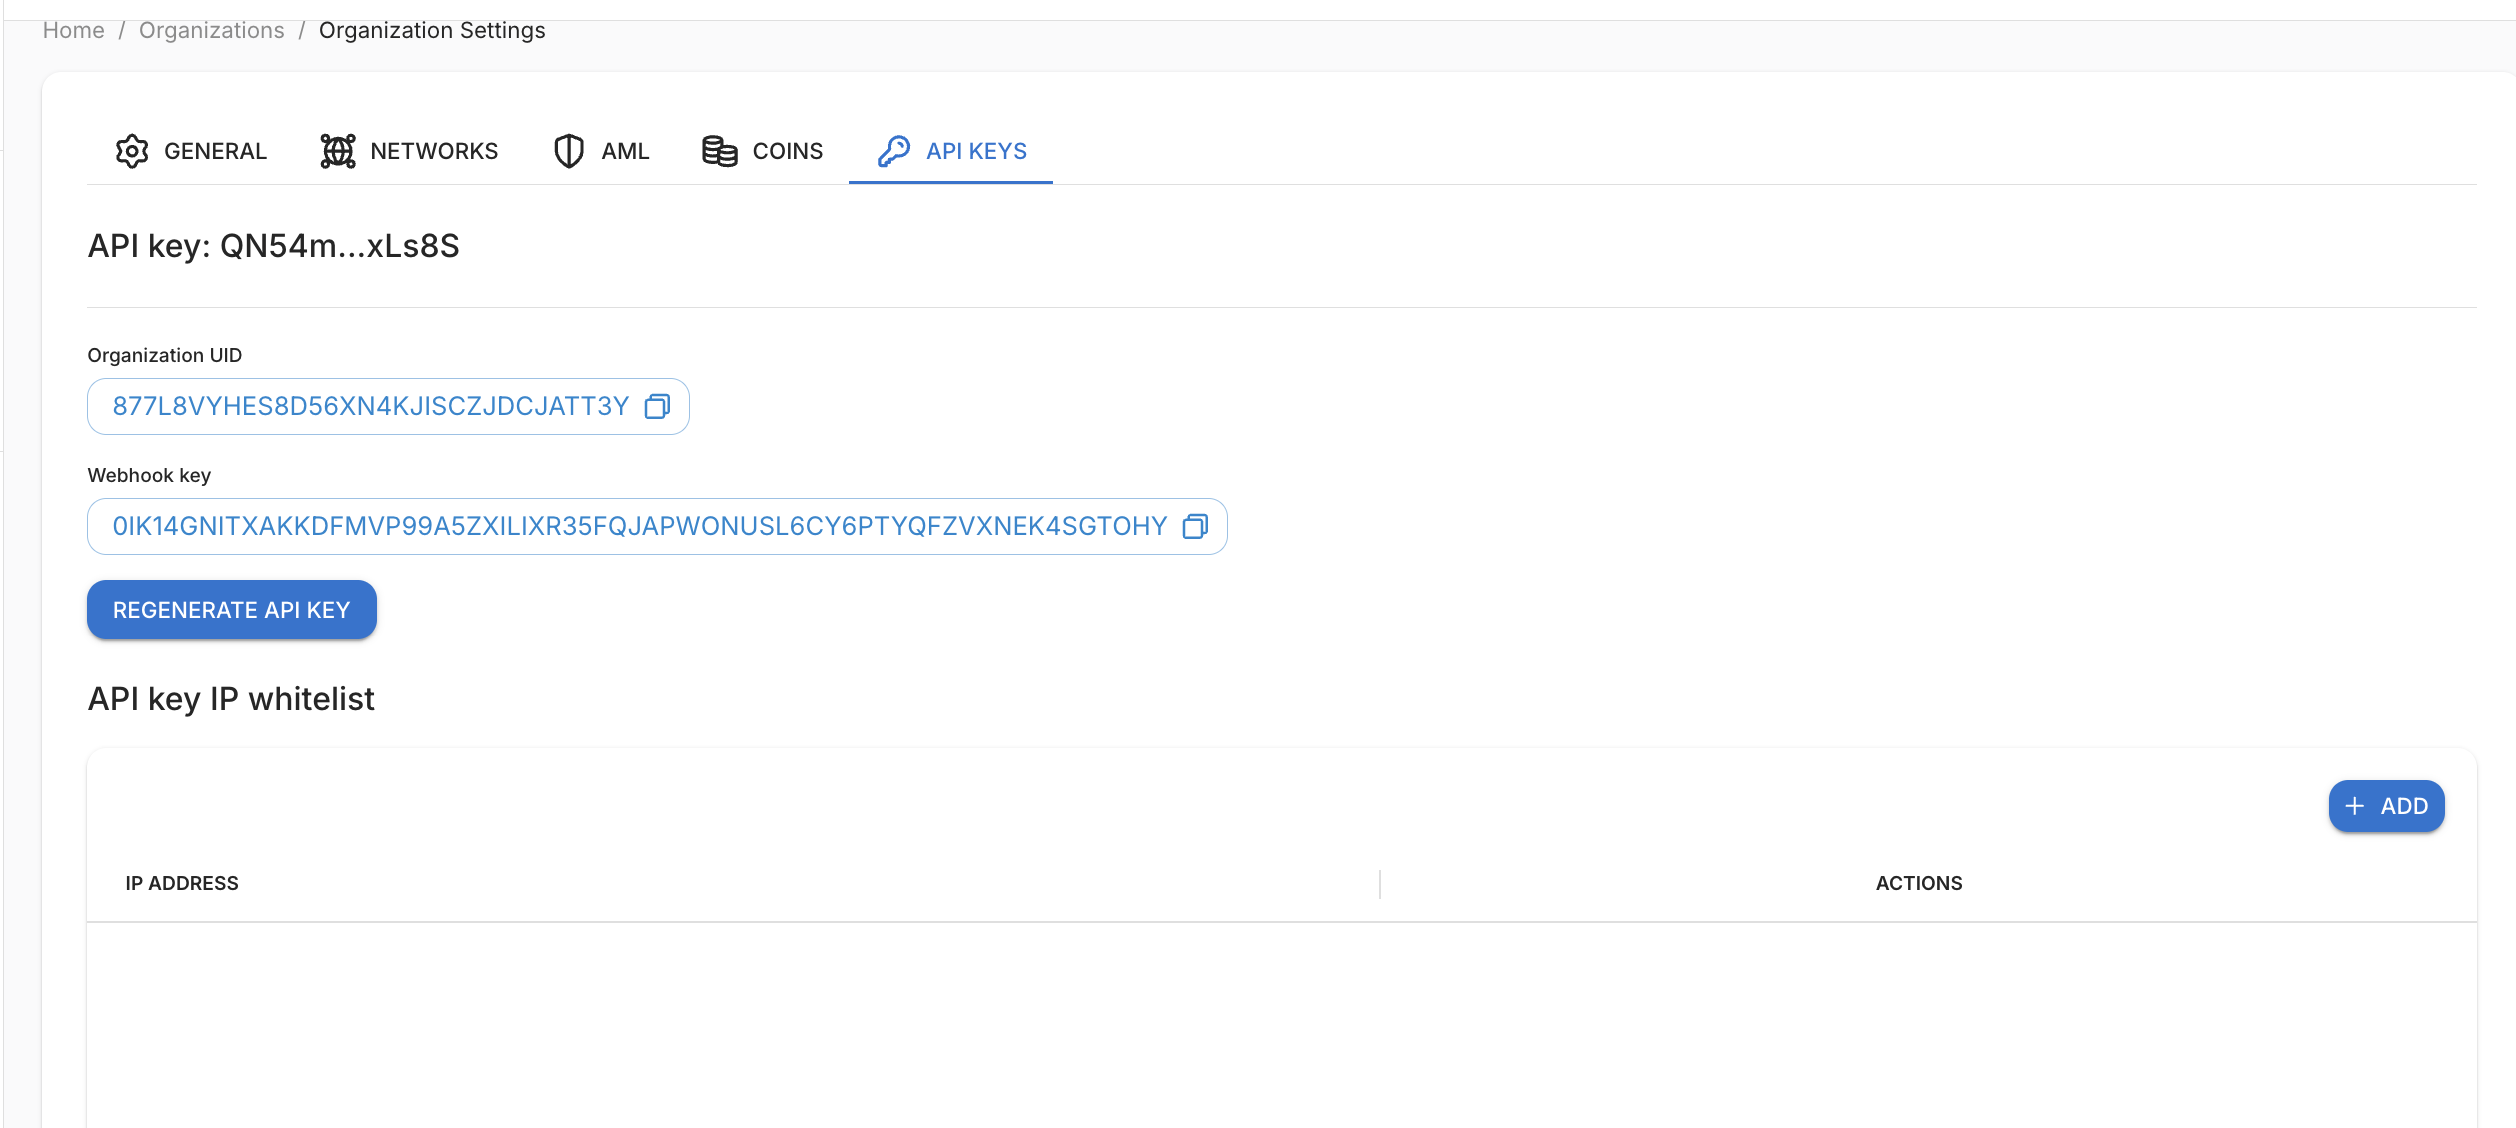Click the Webhook key label
Viewport: 2516px width, 1128px height.
pyautogui.click(x=149, y=475)
